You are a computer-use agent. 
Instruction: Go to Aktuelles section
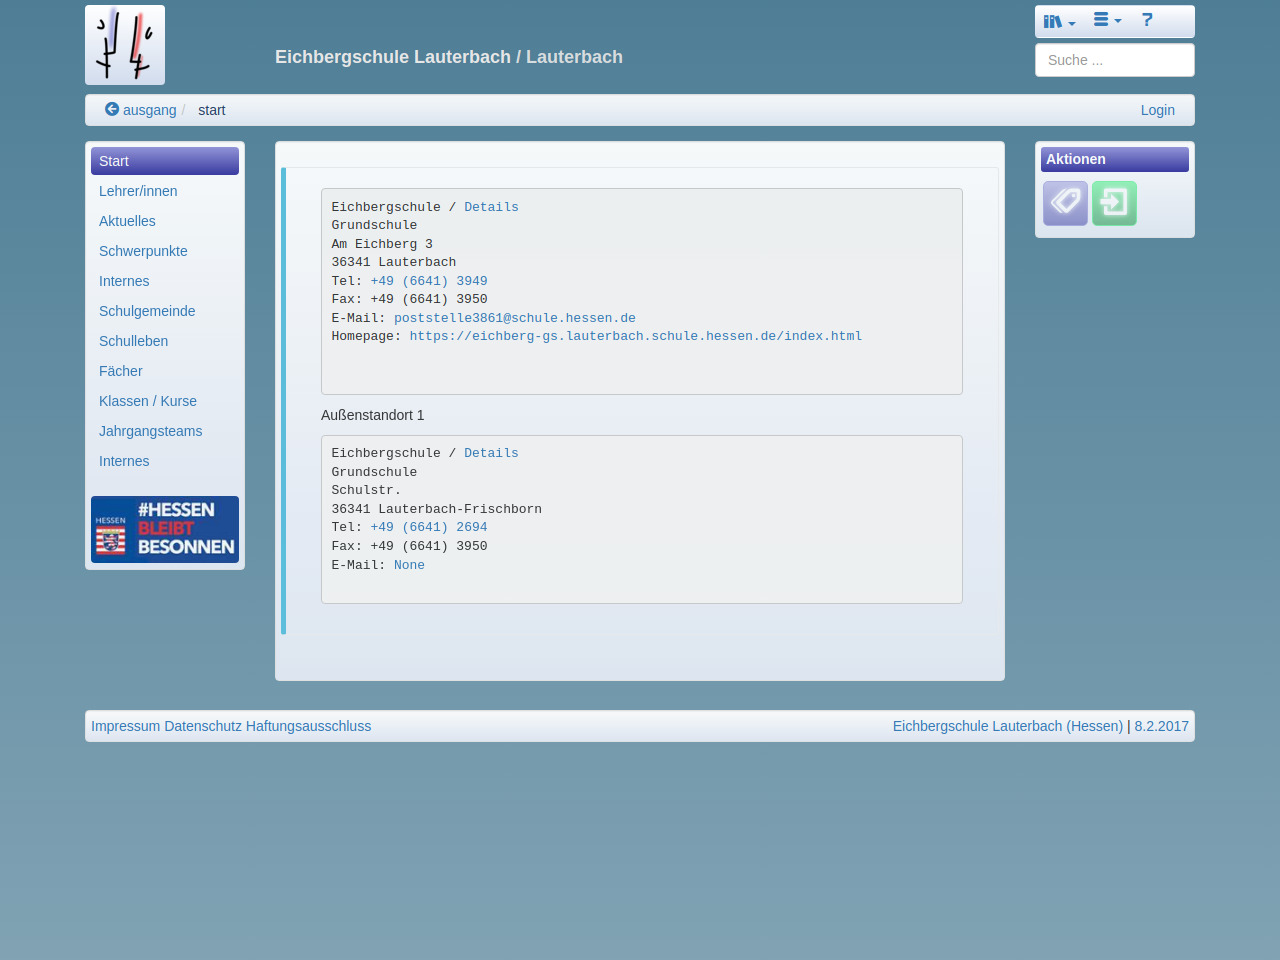click(x=127, y=221)
